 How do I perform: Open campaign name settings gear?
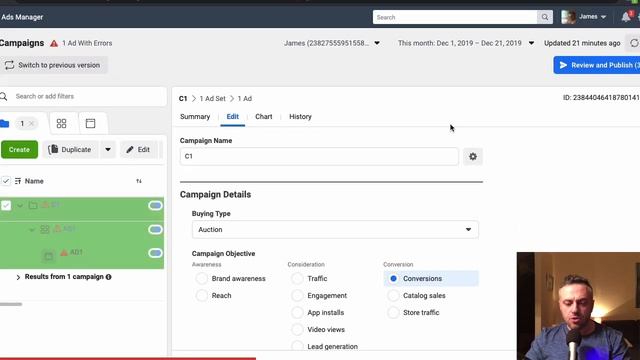tap(473, 156)
